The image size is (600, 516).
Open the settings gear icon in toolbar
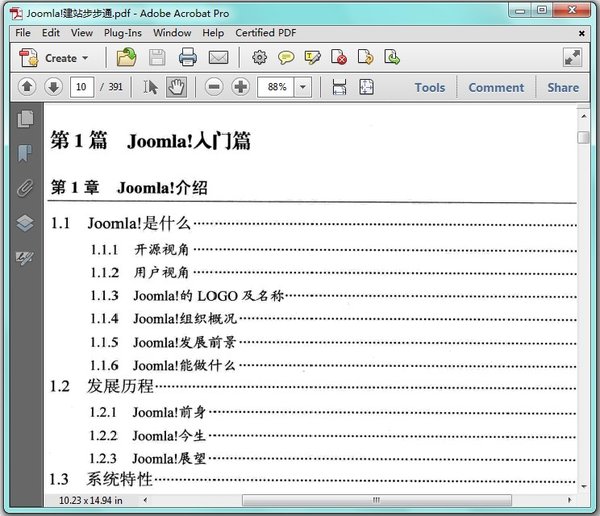(x=259, y=57)
